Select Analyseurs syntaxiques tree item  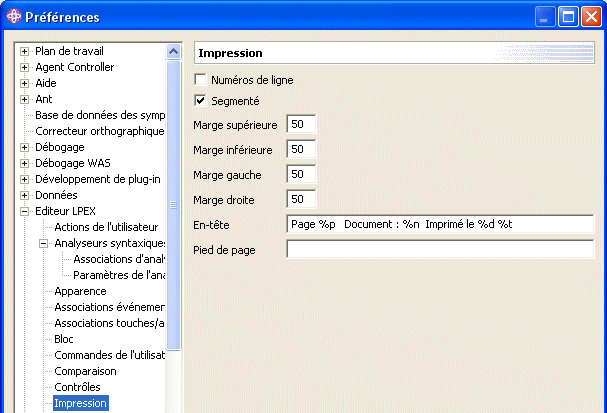[110, 243]
